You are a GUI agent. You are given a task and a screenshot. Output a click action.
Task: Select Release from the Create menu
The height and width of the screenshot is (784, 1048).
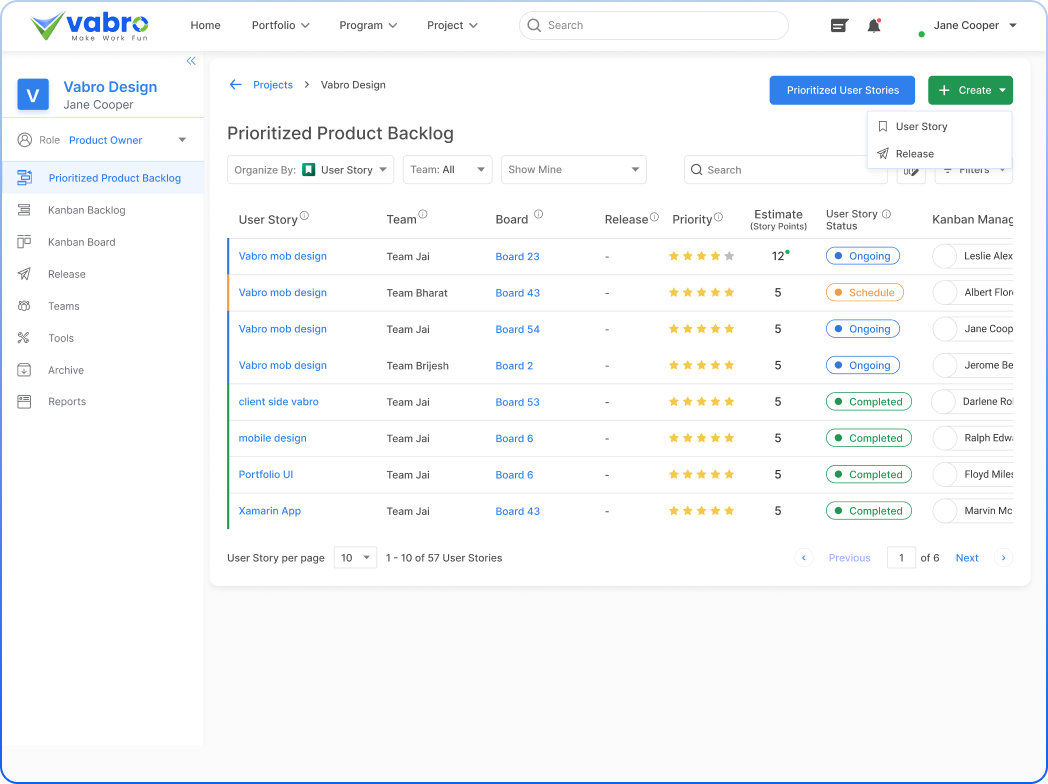(x=914, y=154)
